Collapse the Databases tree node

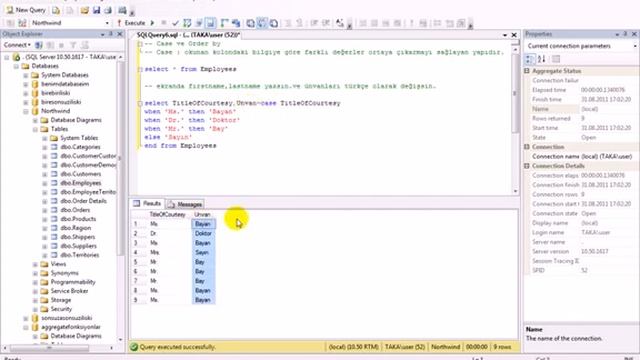point(16,66)
